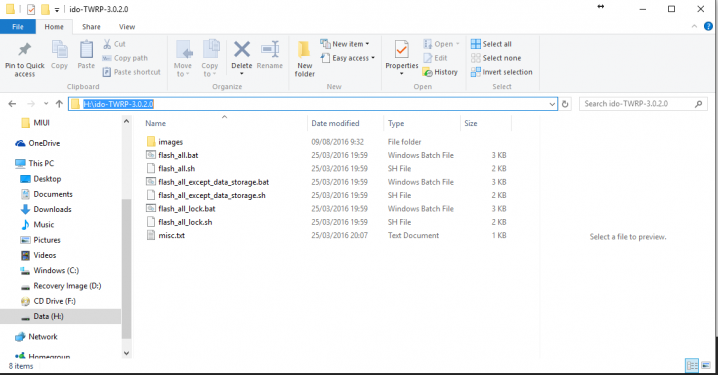Select Data (H:) drive
Viewport: 718px width, 375px height.
(x=48, y=316)
